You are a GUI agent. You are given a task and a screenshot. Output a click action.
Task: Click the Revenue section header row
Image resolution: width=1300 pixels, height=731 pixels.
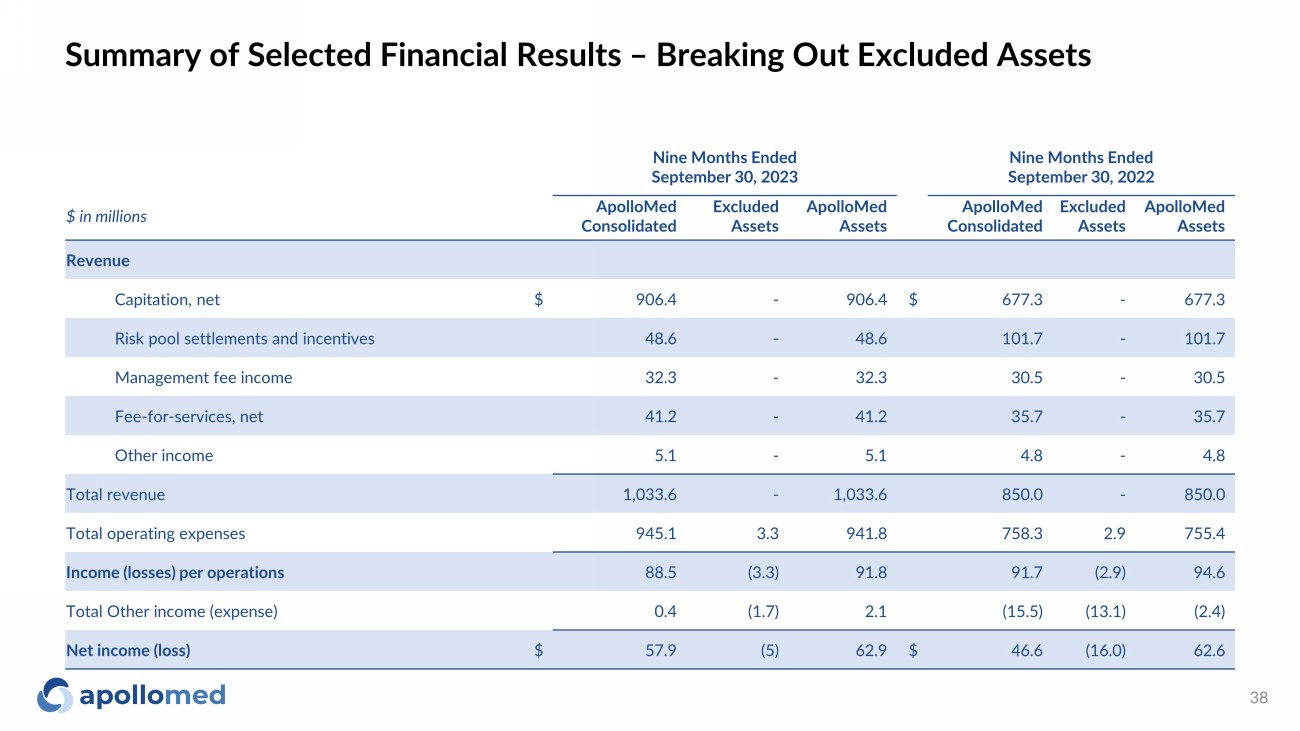coord(98,261)
